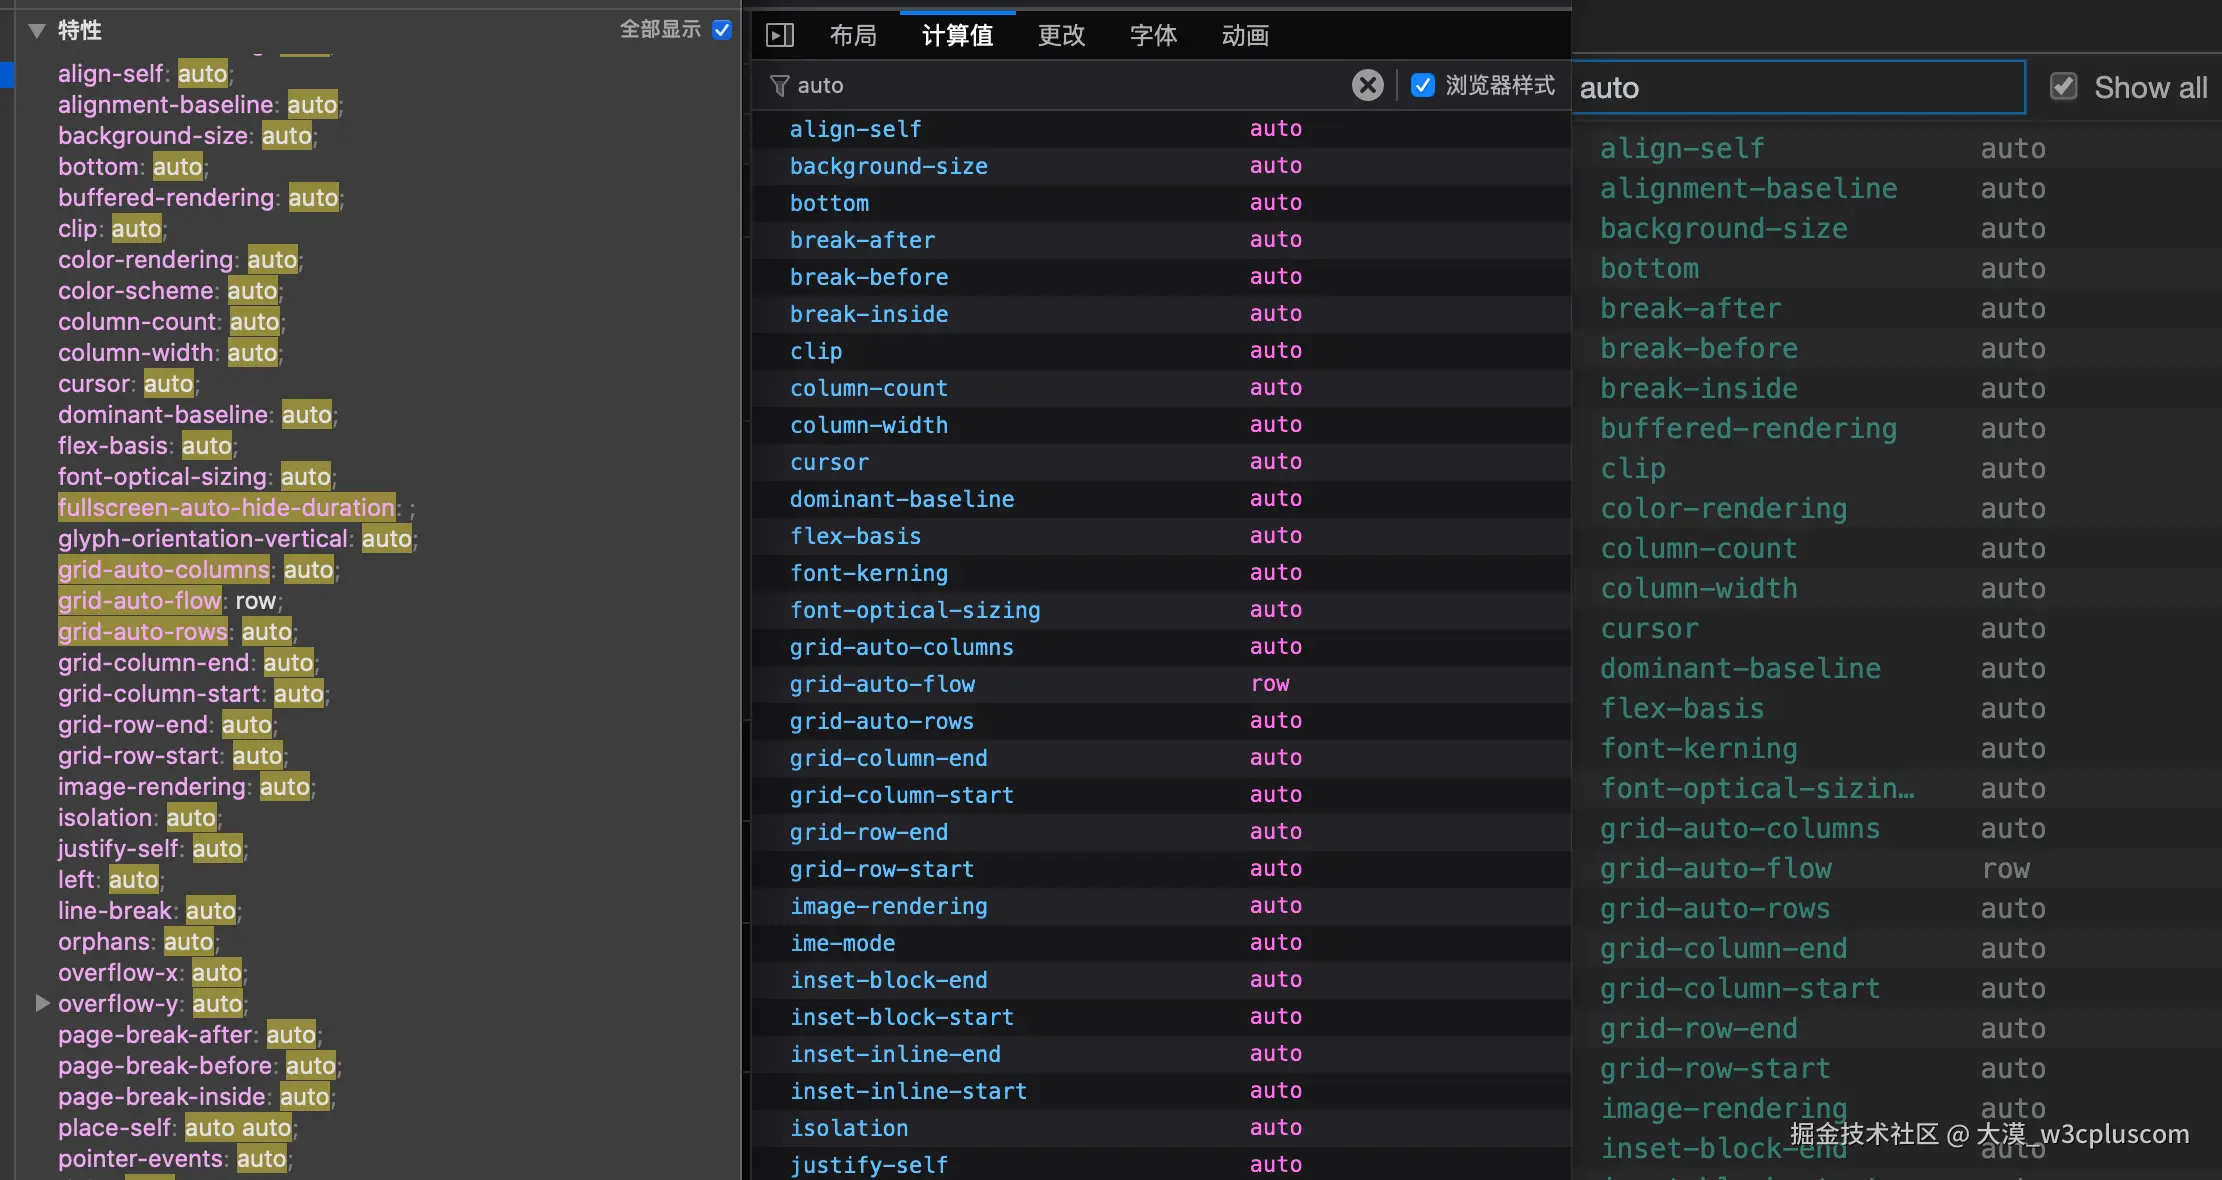Switch to the 布局 tab
The width and height of the screenshot is (2222, 1180).
(x=853, y=36)
